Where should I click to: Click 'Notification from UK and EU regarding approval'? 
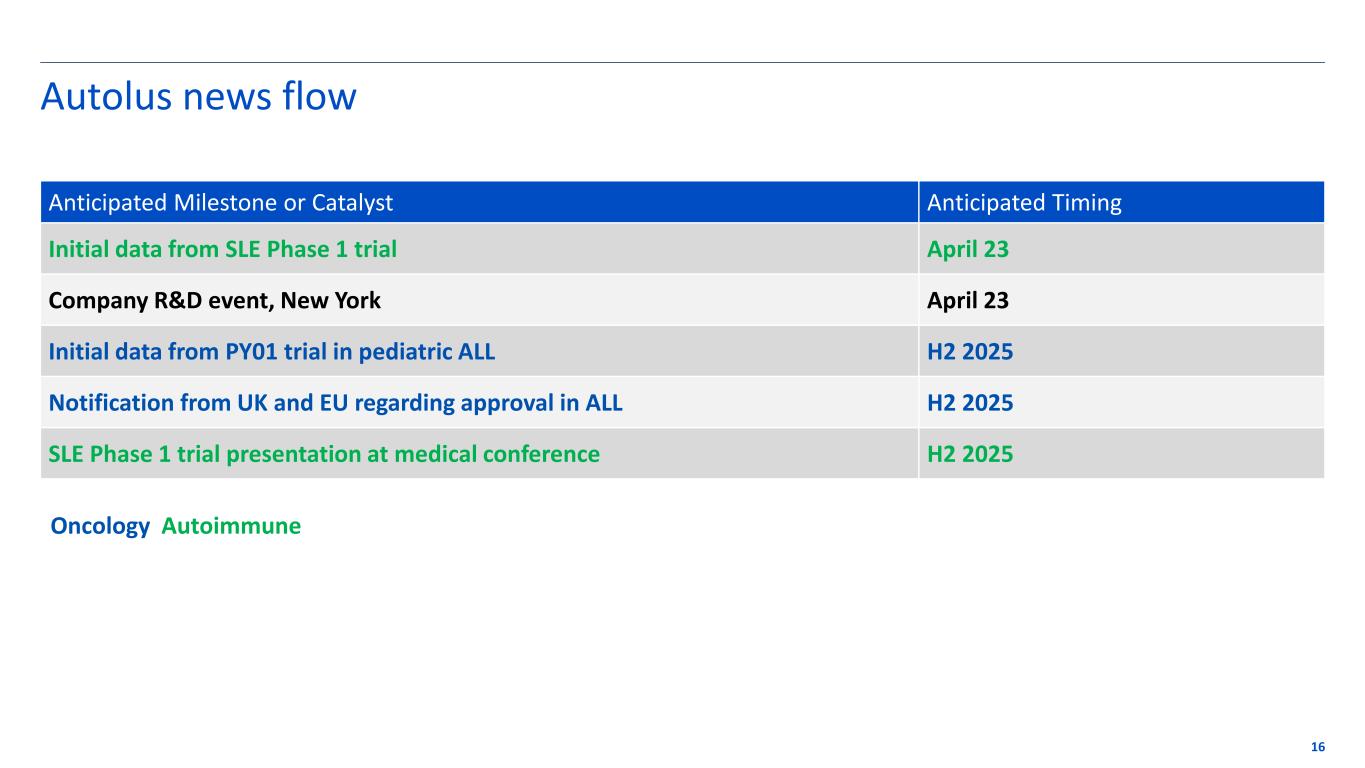(x=335, y=403)
